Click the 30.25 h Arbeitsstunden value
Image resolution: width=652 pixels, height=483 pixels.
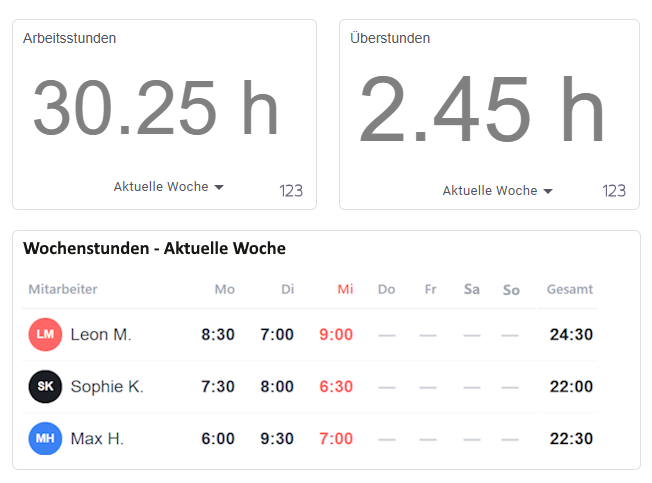point(156,108)
